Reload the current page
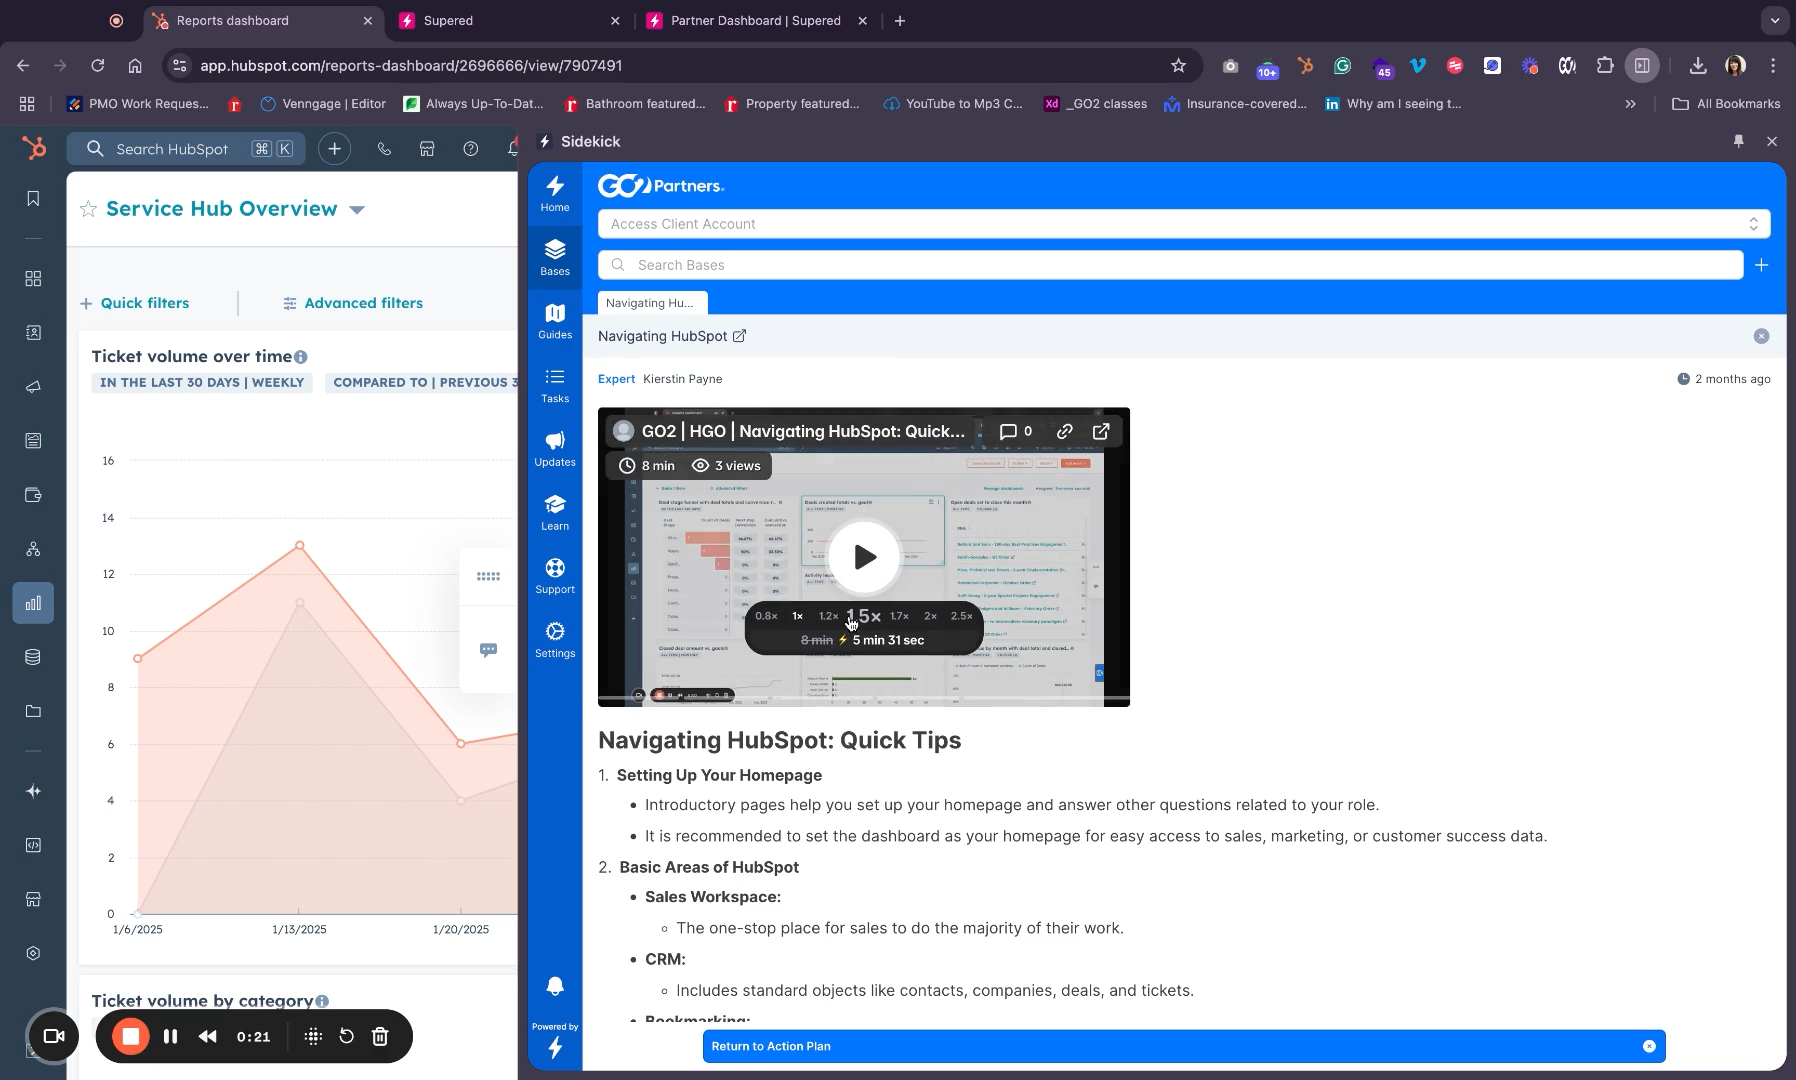The height and width of the screenshot is (1080, 1796). (97, 66)
